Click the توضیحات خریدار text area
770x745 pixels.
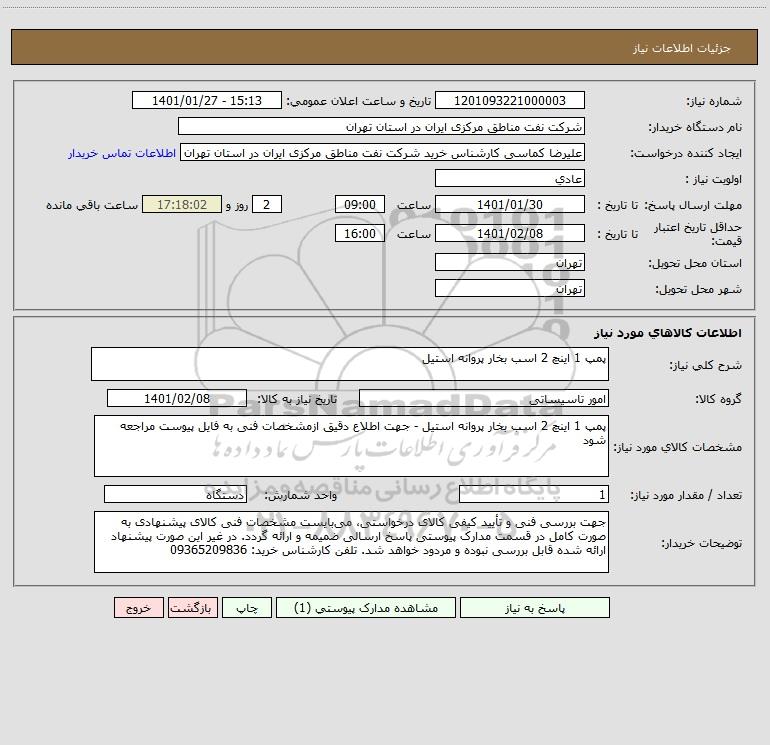[x=351, y=542]
